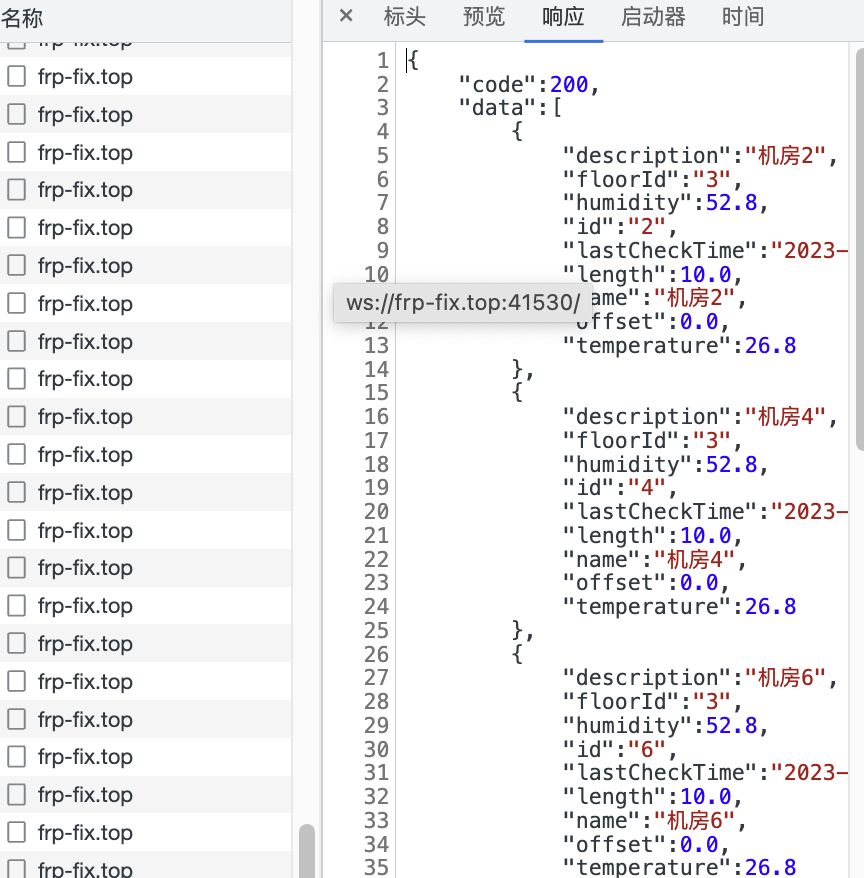The width and height of the screenshot is (864, 878).
Task: Open the 时间 tab
Action: coord(743,16)
